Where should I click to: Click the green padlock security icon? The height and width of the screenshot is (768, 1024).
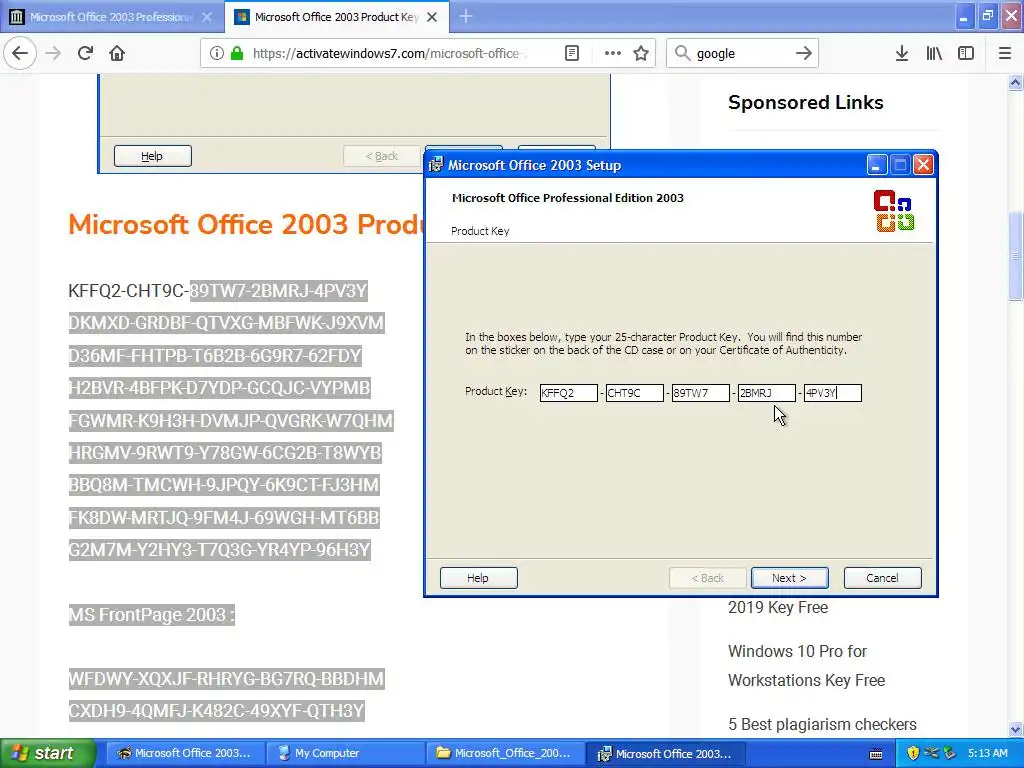(237, 54)
